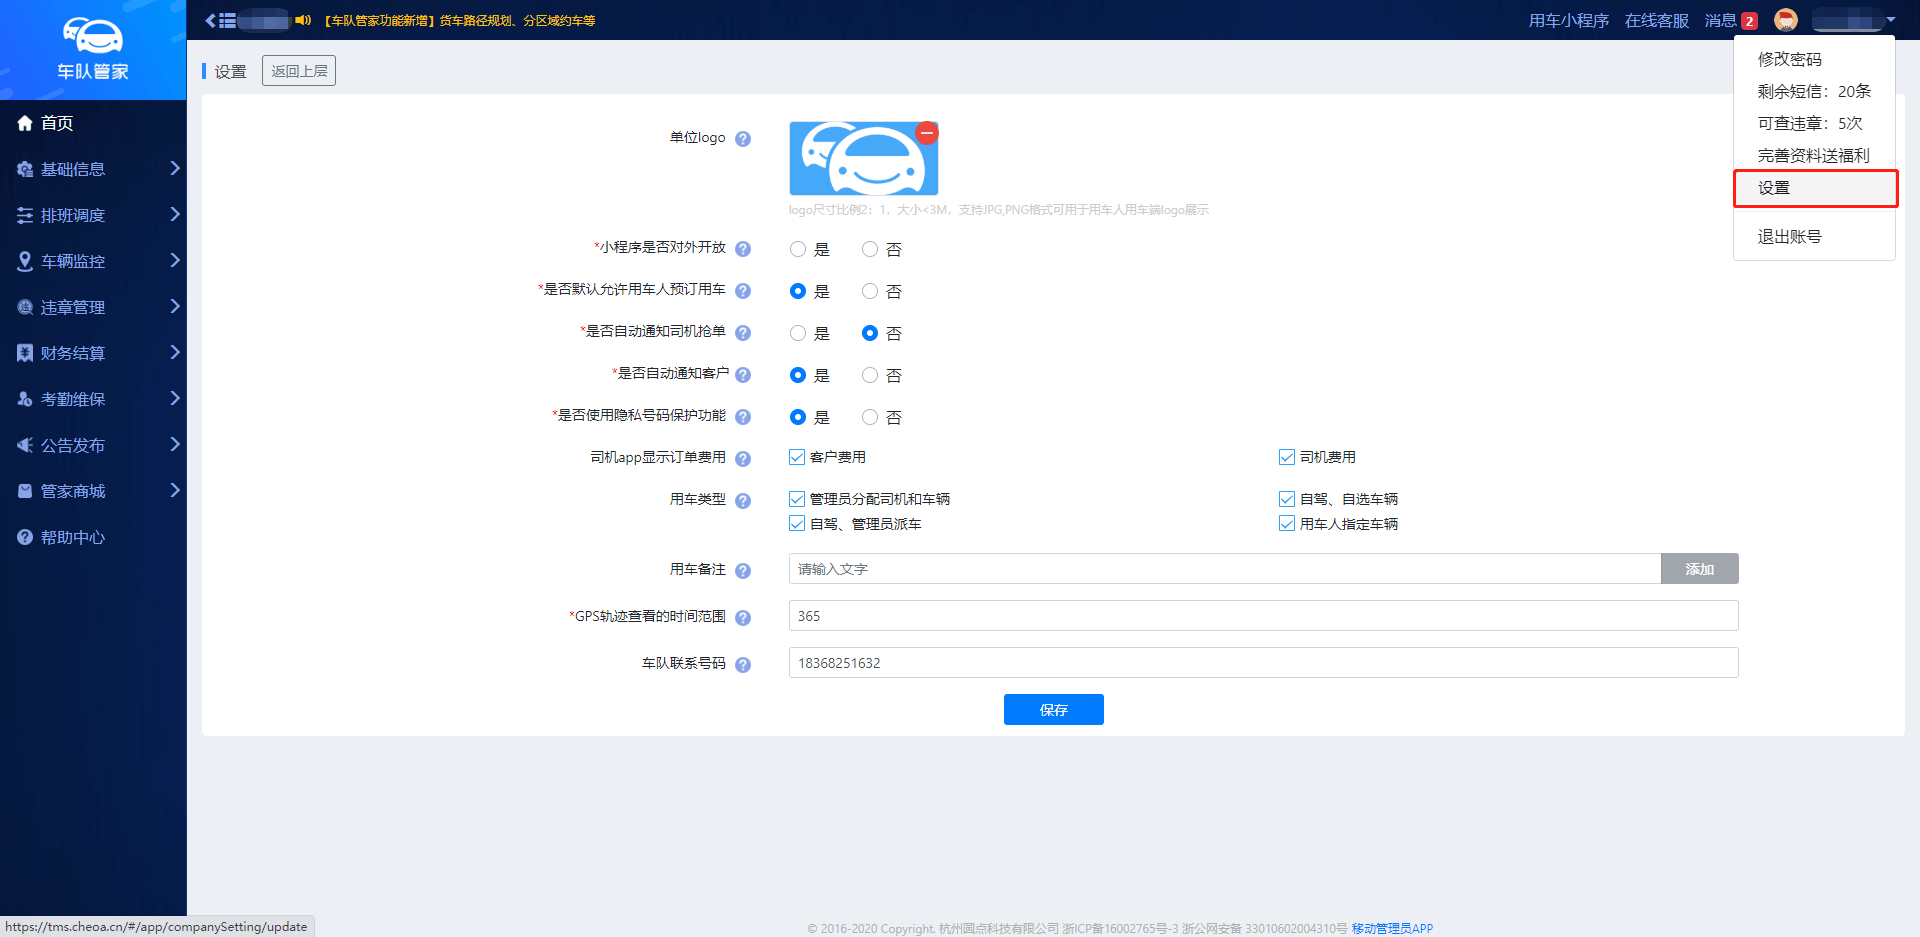Image resolution: width=1920 pixels, height=937 pixels.
Task: Select 是 for 是否自动通知司机抢单
Action: tap(798, 333)
